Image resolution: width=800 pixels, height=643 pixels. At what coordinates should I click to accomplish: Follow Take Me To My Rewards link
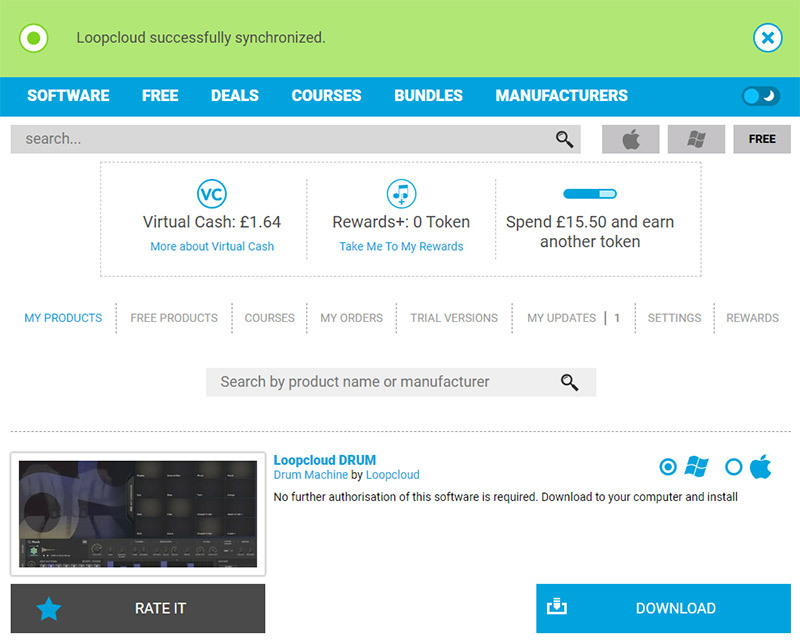pos(402,246)
